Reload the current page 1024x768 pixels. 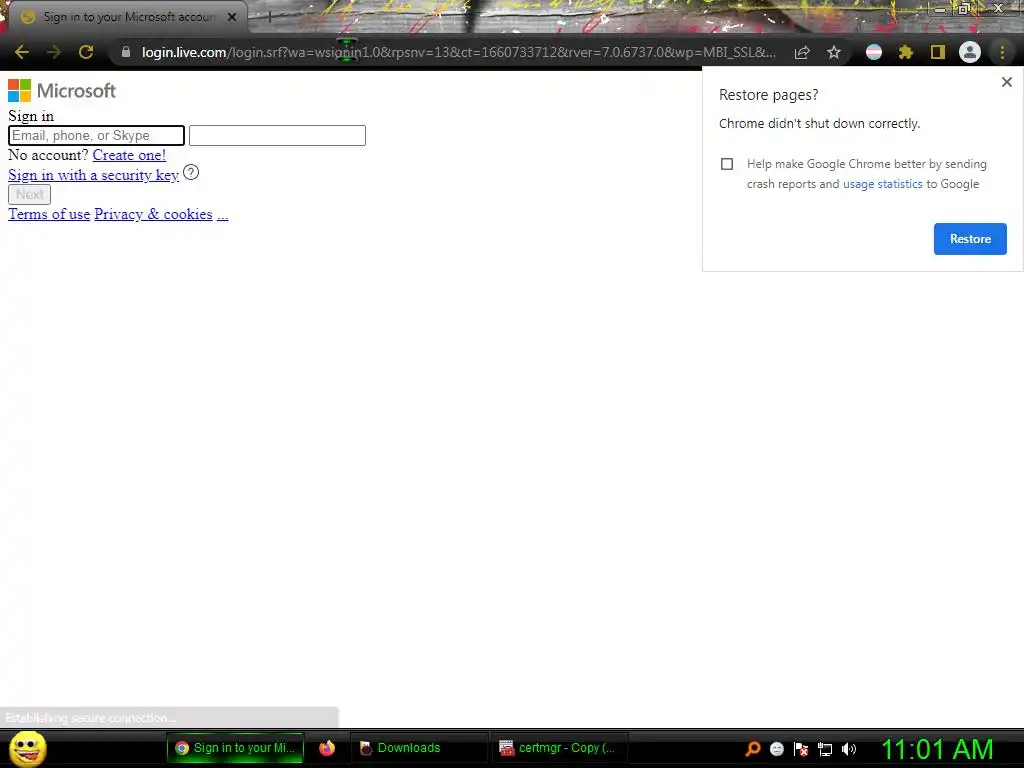point(86,52)
